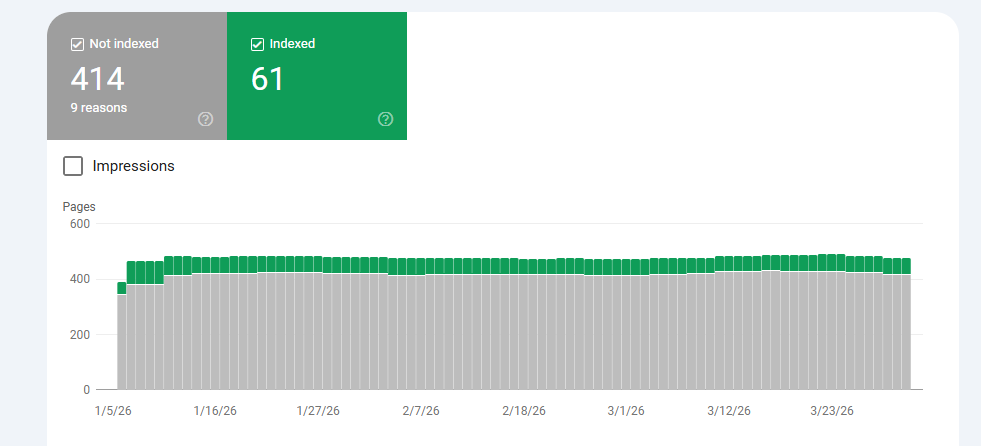Select the 2/18/26 axis date
The image size is (981, 446).
tap(524, 411)
